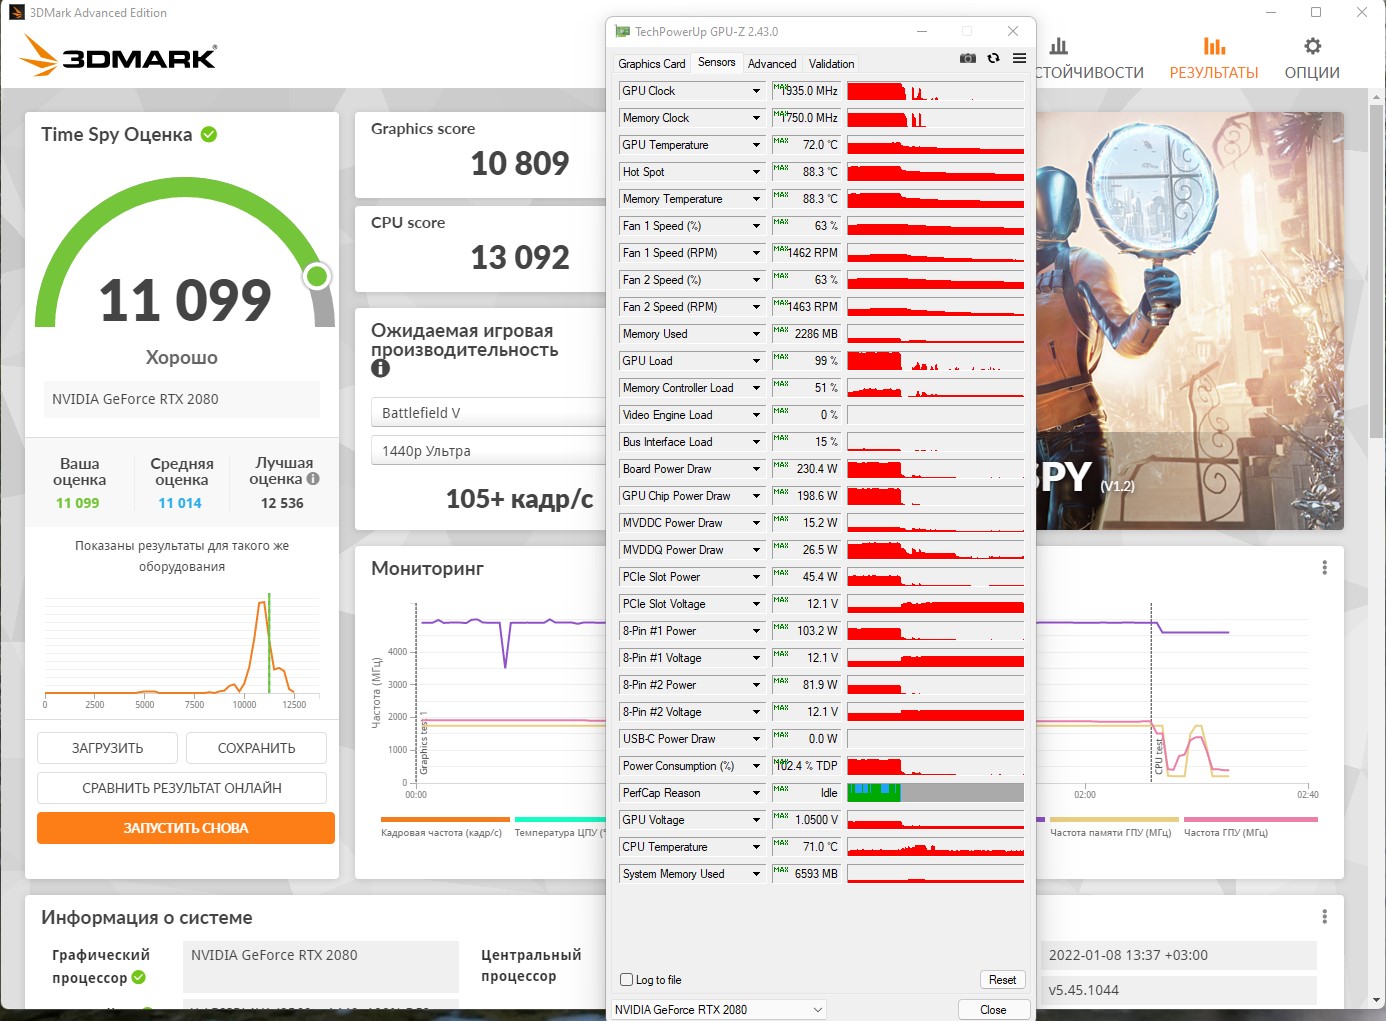Click the PerfCap Reason color graph
This screenshot has height=1021, width=1386.
(x=935, y=793)
